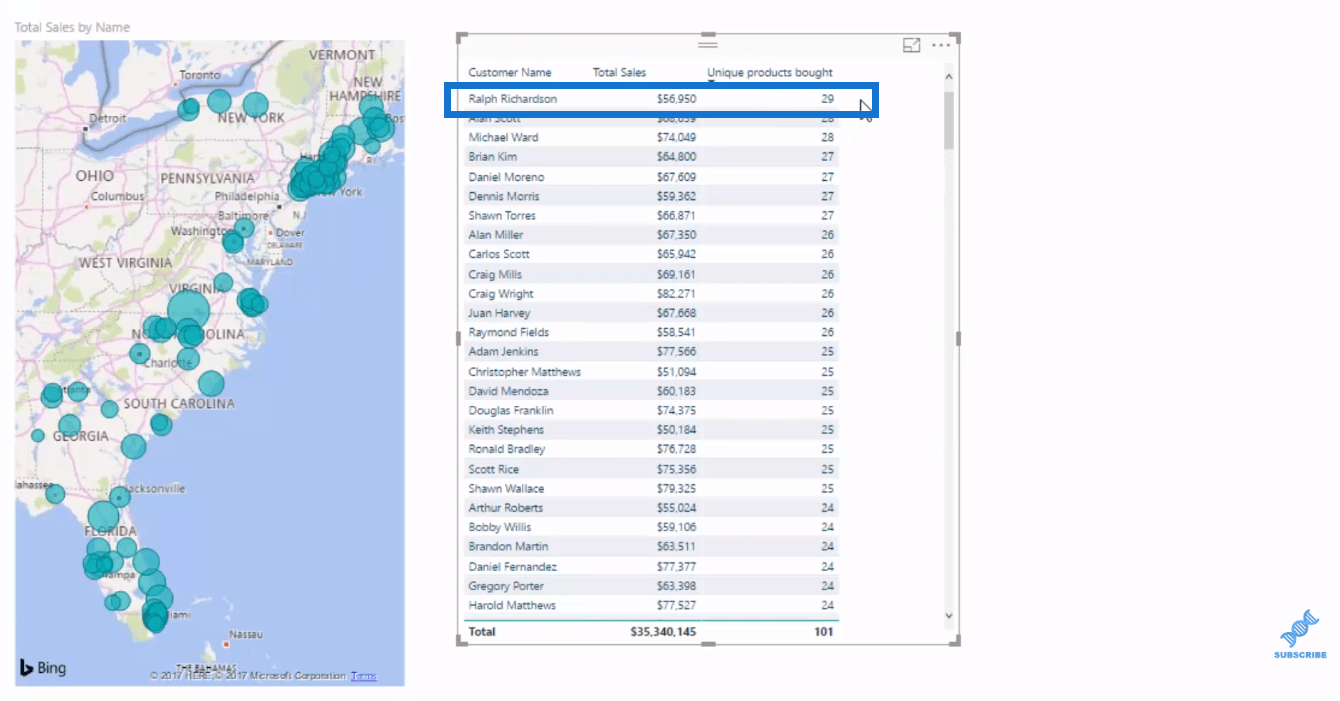The height and width of the screenshot is (701, 1340).
Task: Click the large Virginia bubble on the map
Action: [188, 311]
